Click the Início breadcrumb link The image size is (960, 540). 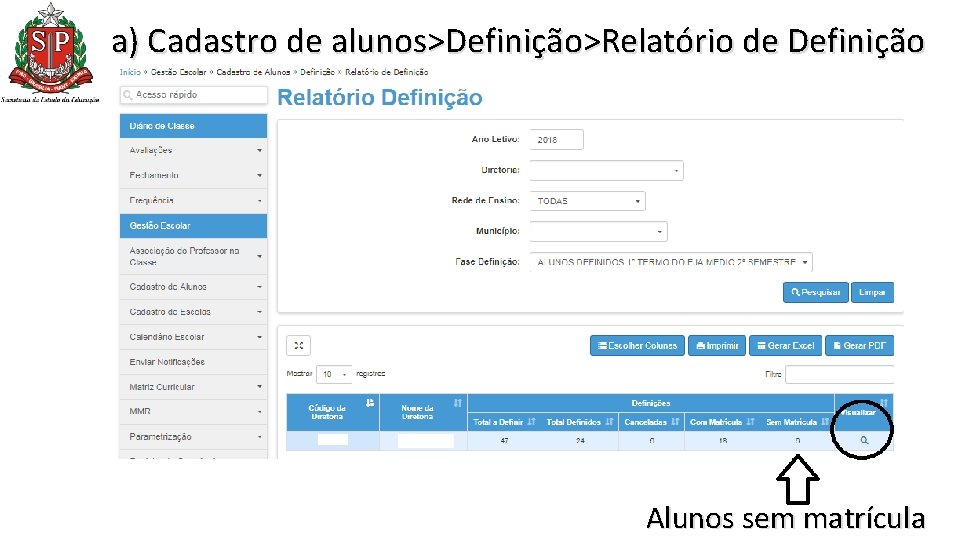point(130,72)
